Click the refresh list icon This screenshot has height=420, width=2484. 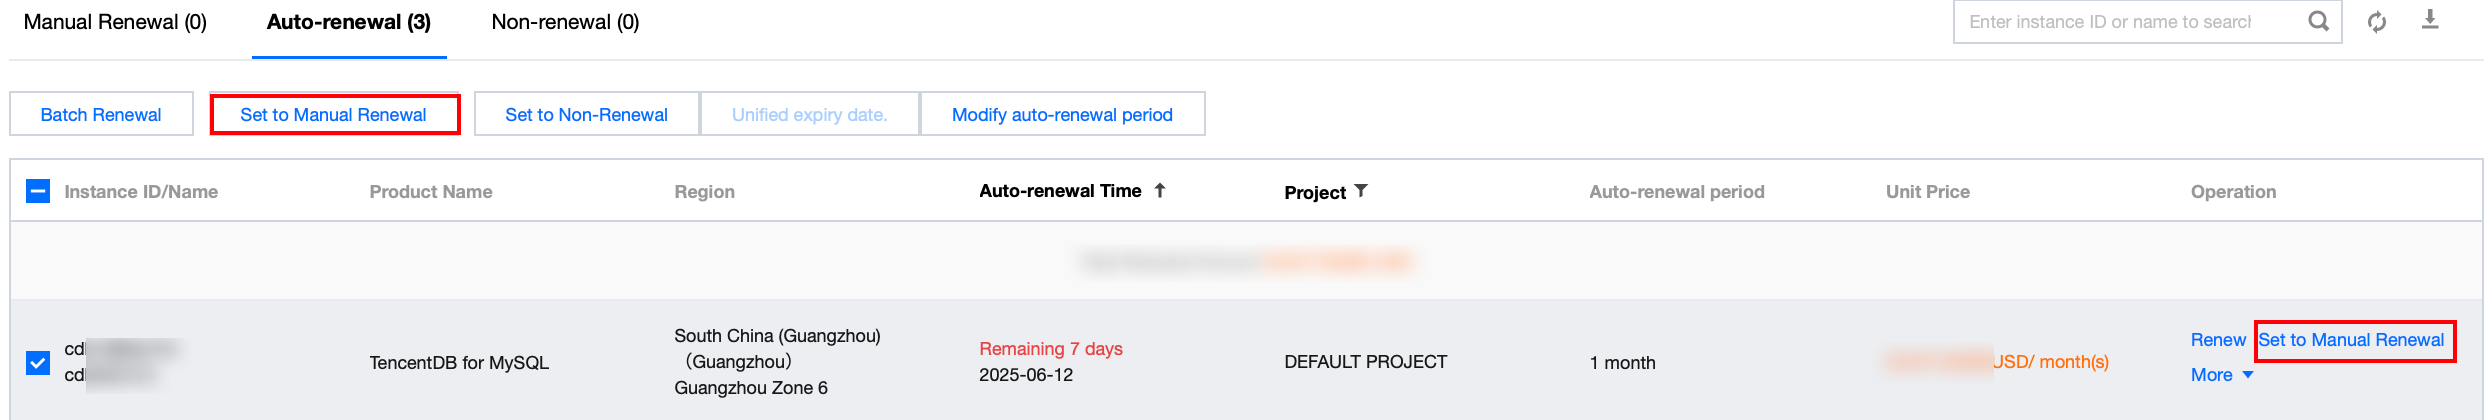2377,22
